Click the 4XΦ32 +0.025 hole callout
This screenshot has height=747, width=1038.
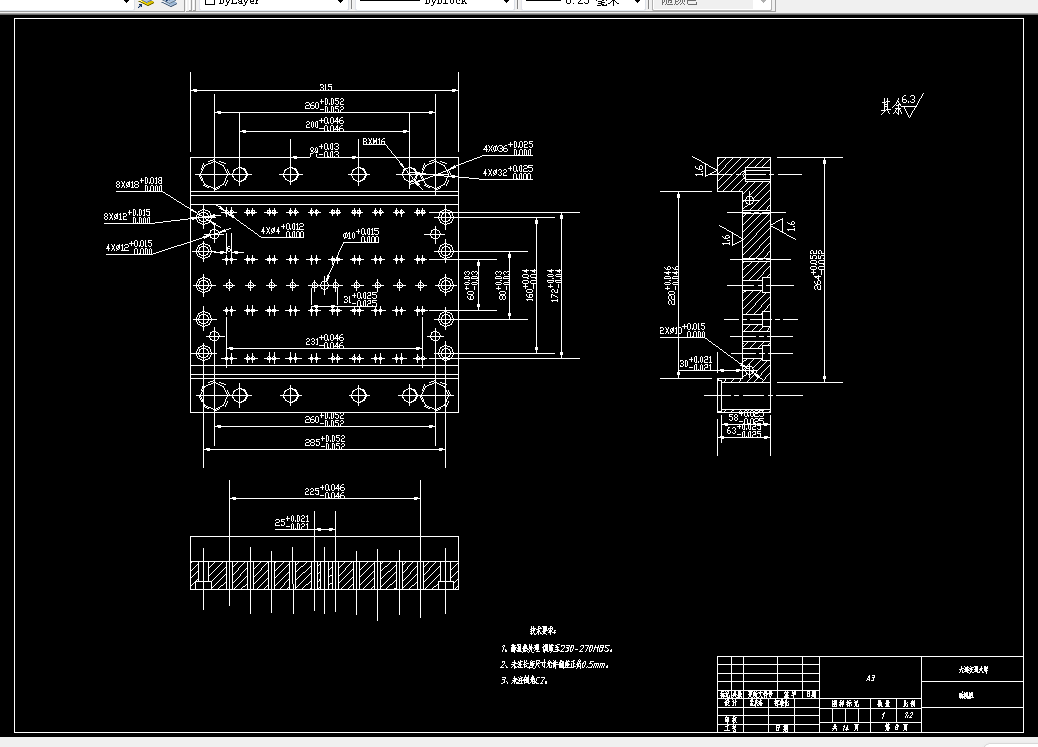(508, 172)
